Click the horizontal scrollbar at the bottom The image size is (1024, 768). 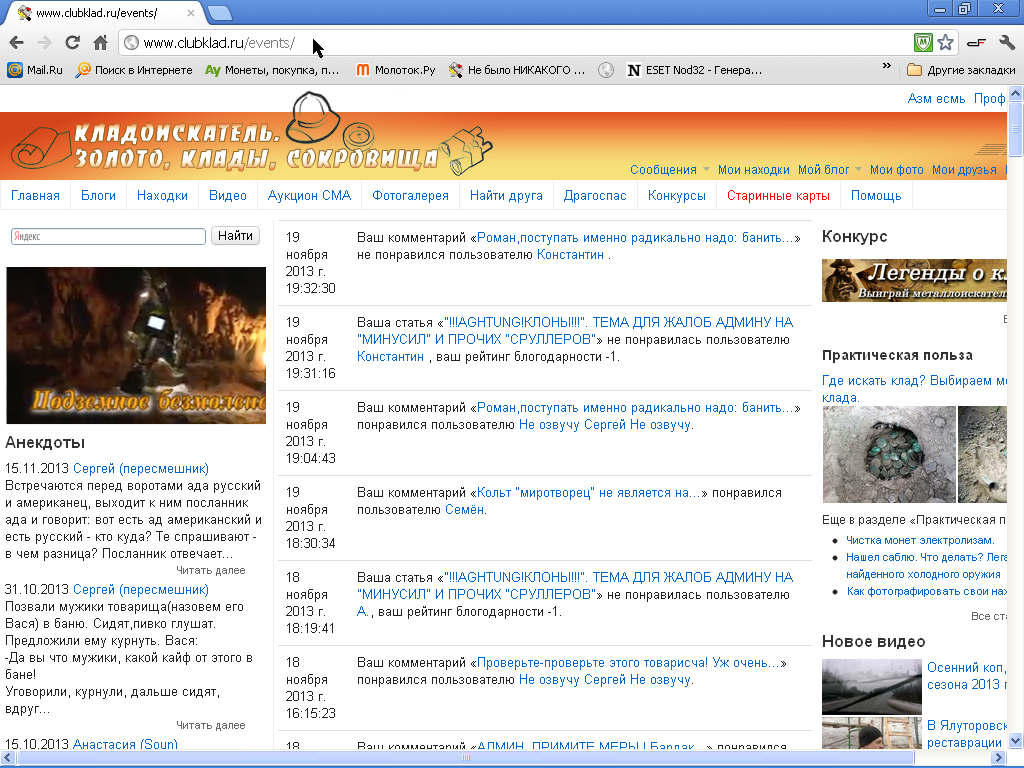click(x=466, y=758)
